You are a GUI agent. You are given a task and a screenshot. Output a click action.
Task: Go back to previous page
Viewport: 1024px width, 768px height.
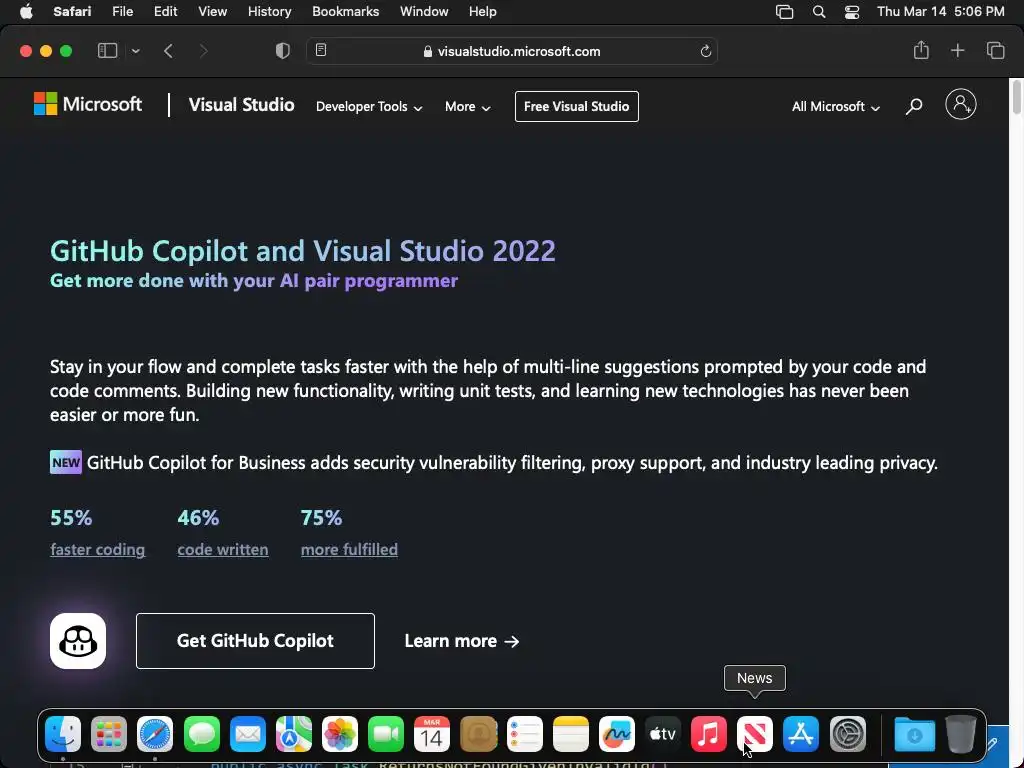(168, 51)
